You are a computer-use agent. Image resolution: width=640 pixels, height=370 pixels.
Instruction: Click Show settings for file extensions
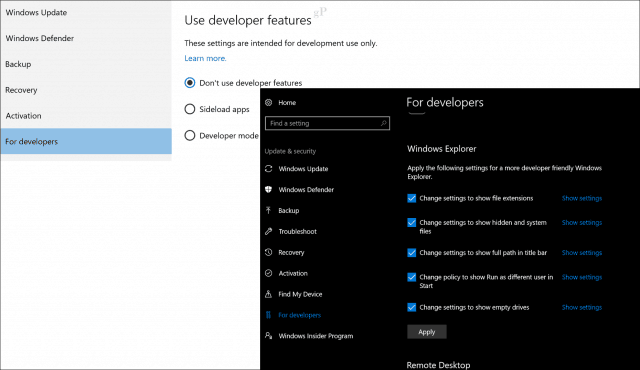click(582, 198)
